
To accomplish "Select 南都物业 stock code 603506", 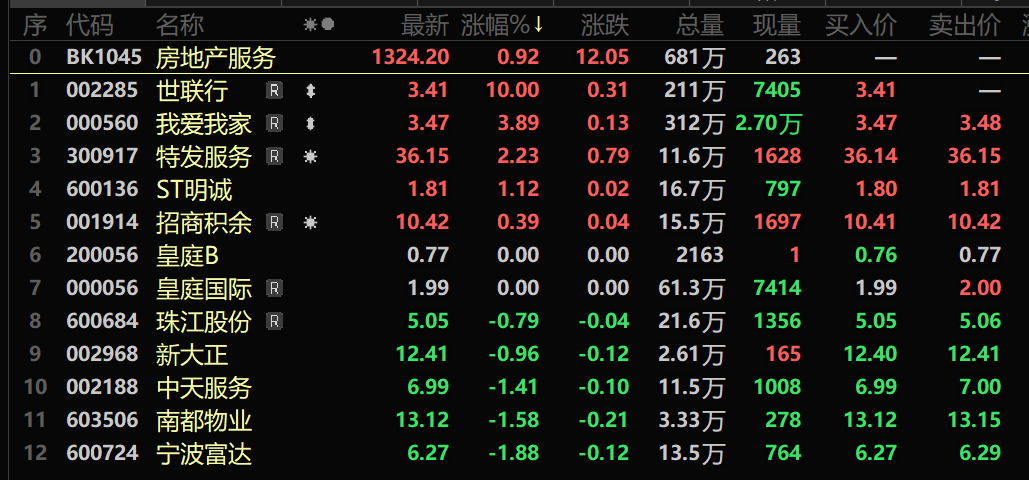I will pos(102,419).
